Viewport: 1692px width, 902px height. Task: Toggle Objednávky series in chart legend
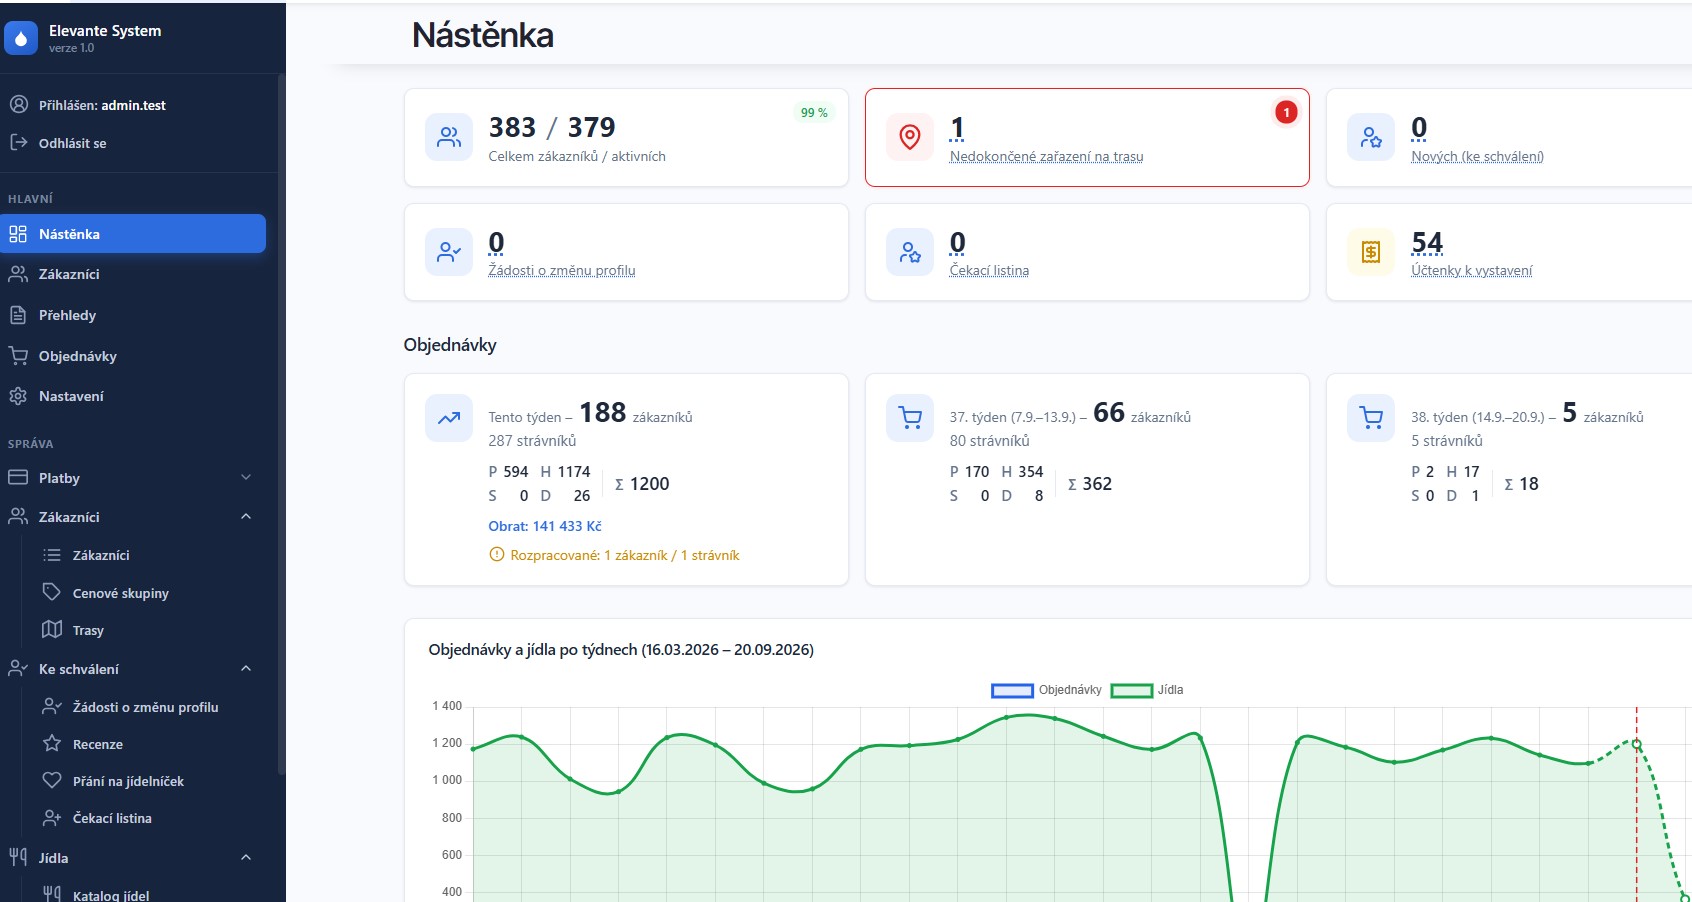1046,690
